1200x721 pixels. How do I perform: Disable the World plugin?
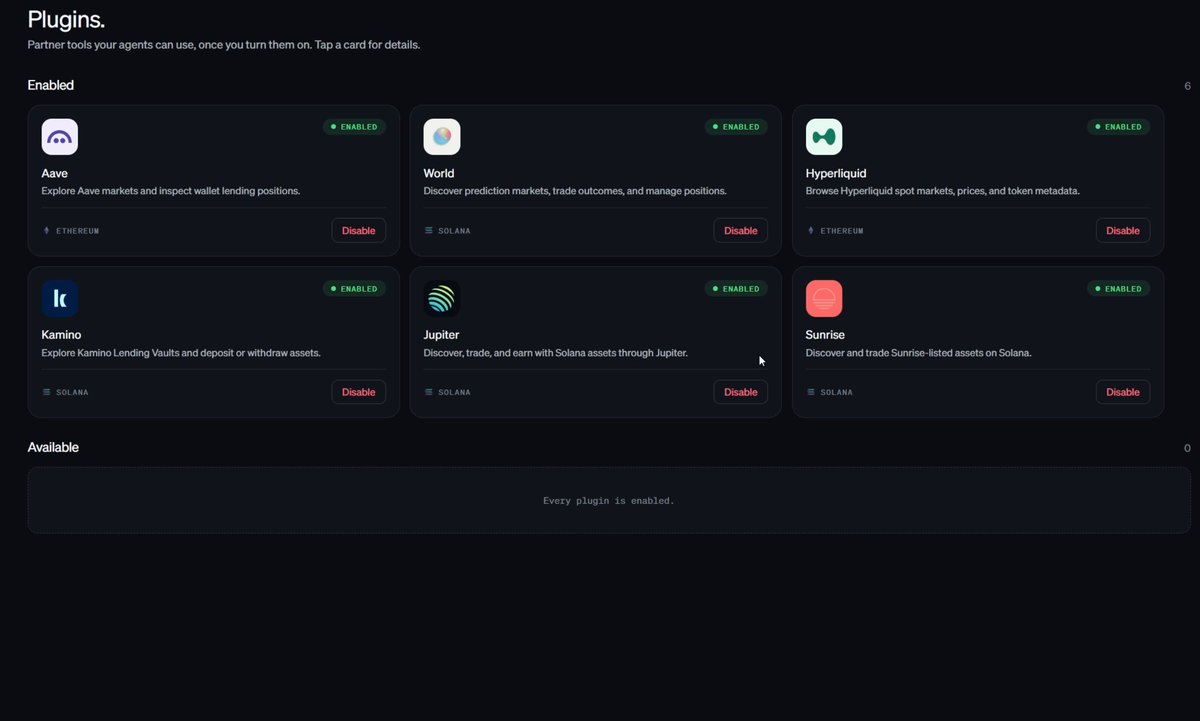tap(741, 231)
